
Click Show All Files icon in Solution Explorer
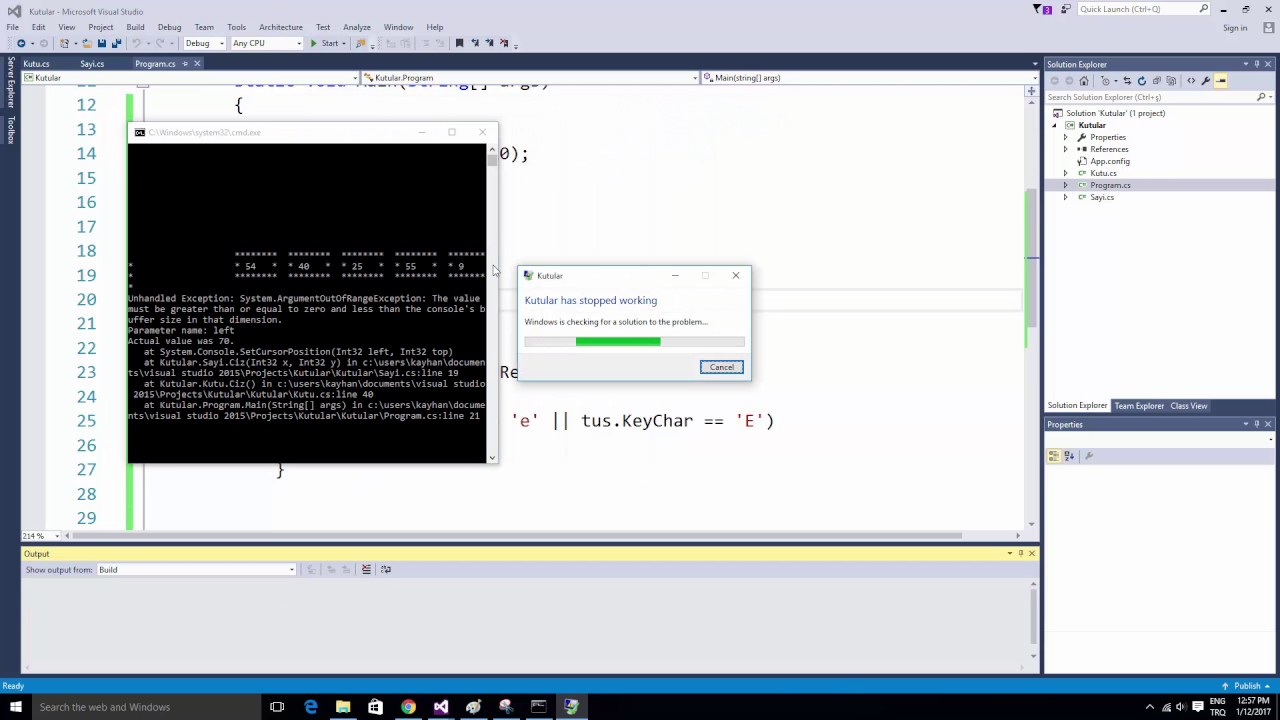1171,81
